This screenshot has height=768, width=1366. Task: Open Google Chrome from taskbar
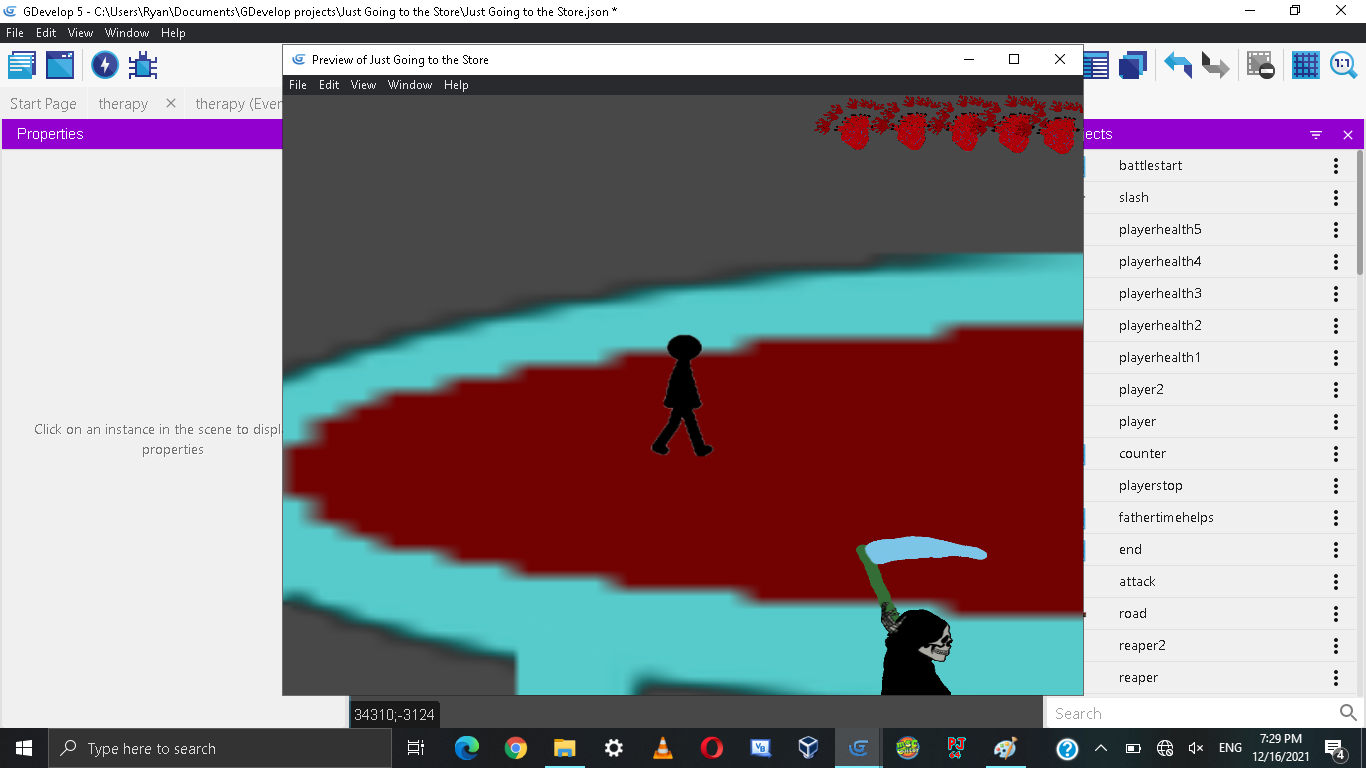coord(515,748)
